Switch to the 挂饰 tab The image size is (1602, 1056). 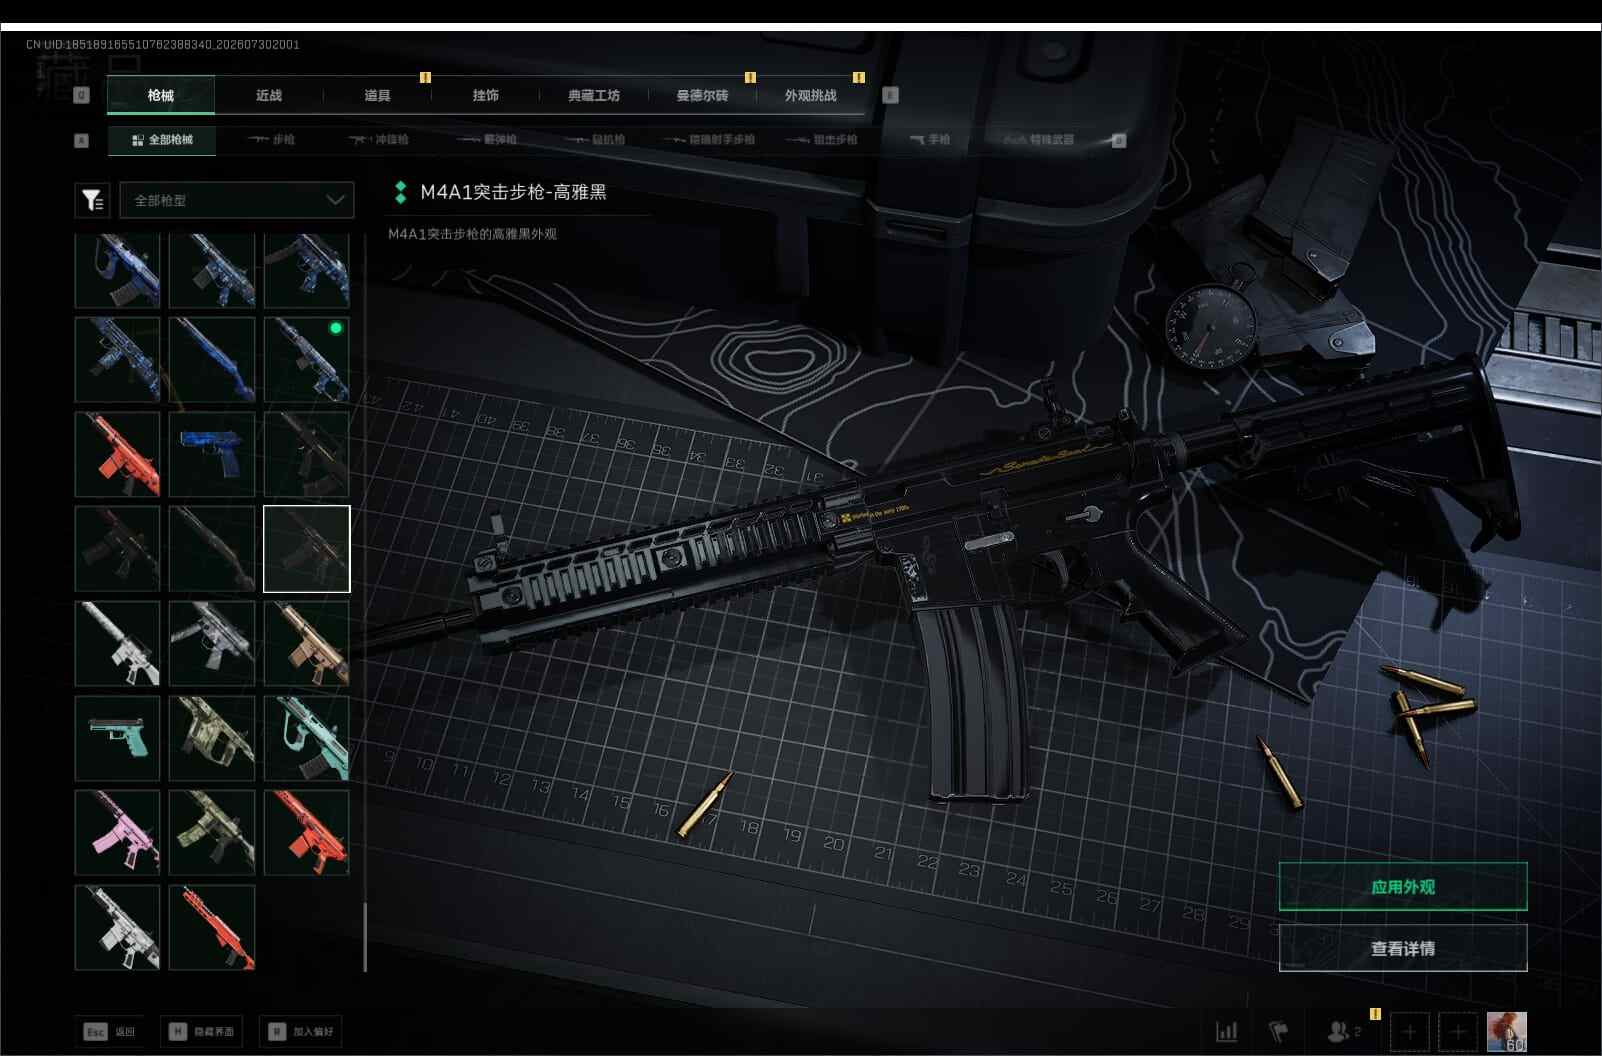point(486,95)
